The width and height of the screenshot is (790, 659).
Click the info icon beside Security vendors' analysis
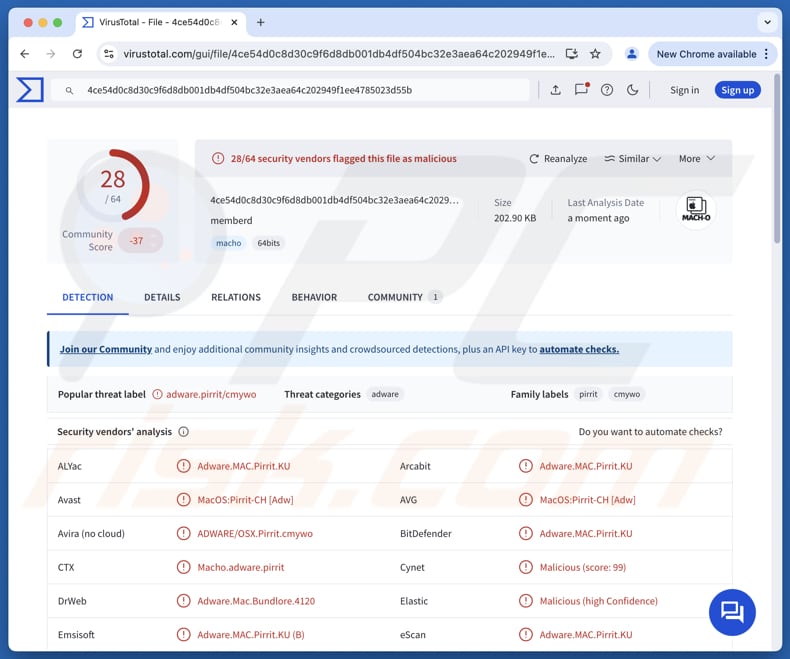point(183,432)
